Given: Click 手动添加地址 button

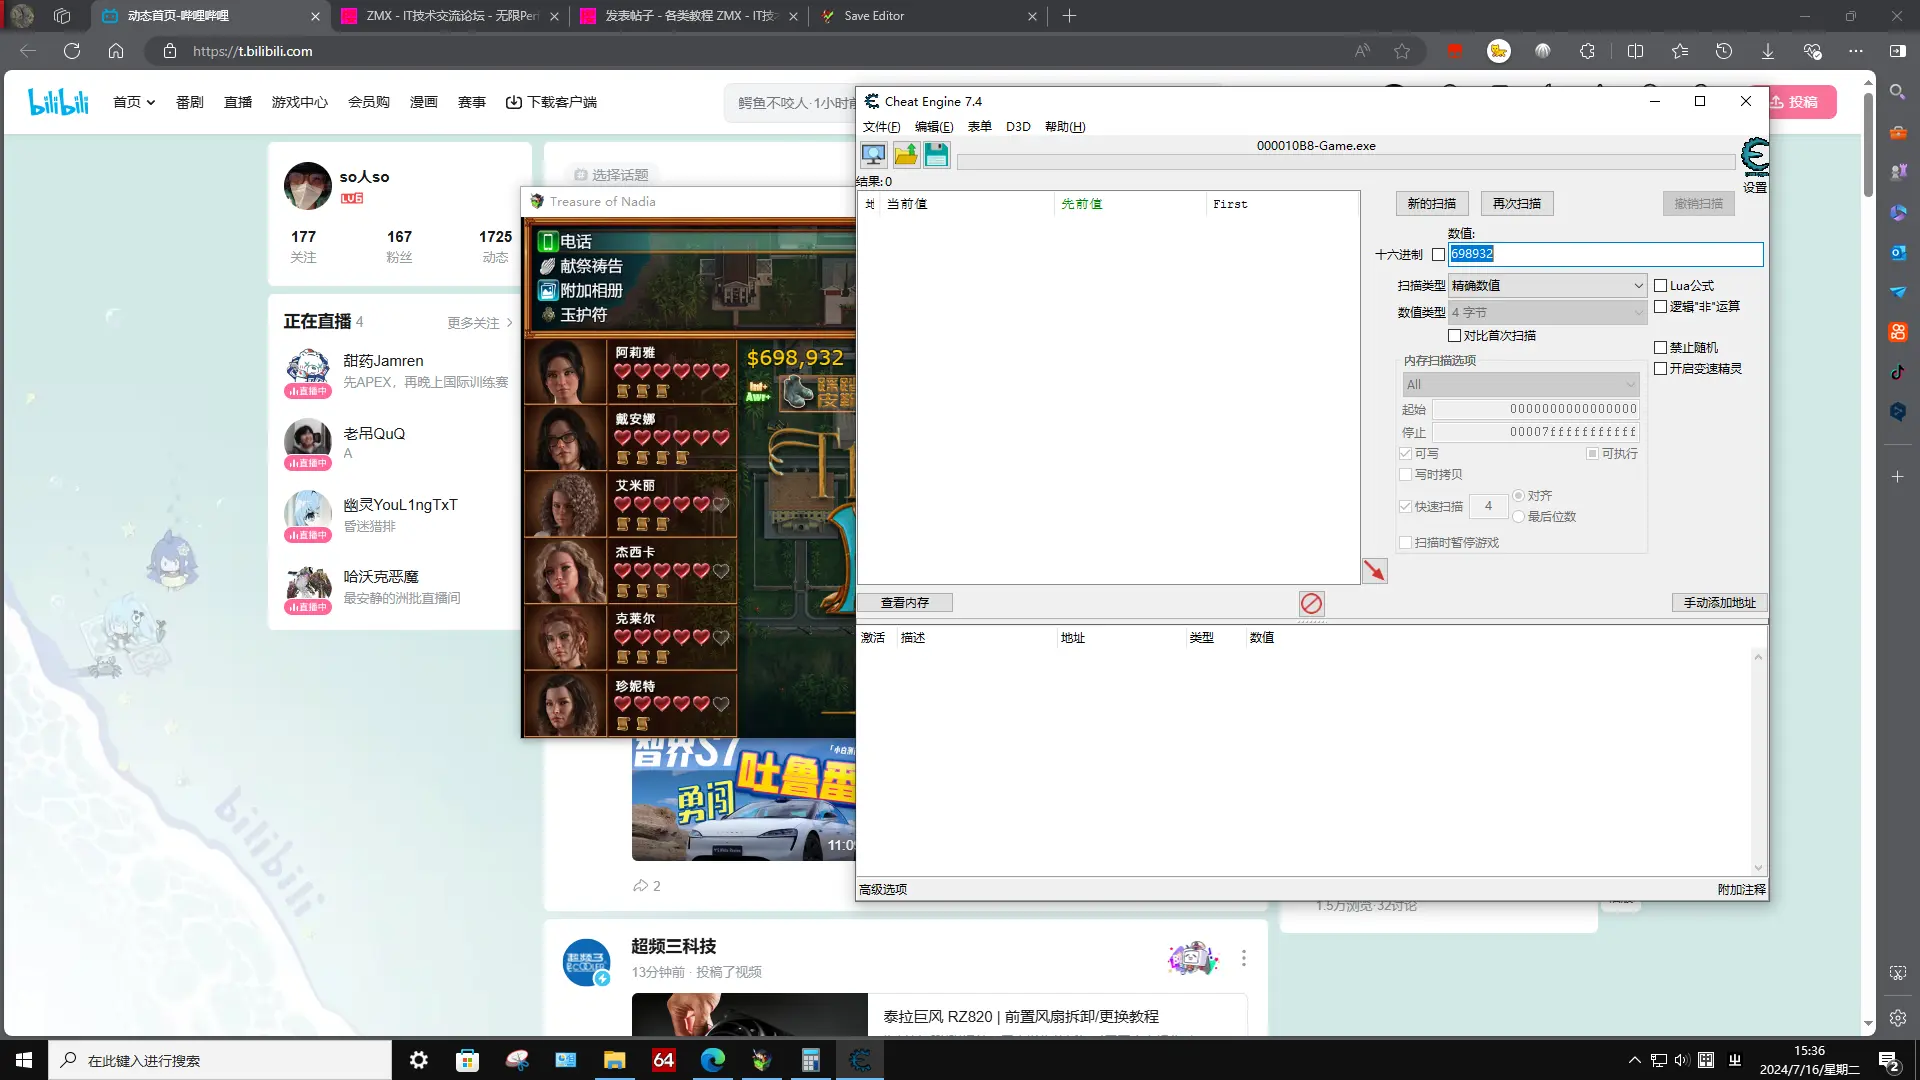Looking at the screenshot, I should coord(1719,603).
